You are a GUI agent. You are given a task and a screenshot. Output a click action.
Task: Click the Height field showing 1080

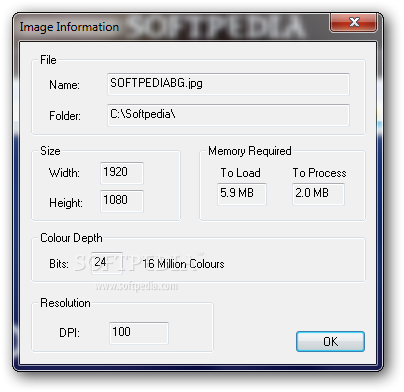[x=122, y=201]
